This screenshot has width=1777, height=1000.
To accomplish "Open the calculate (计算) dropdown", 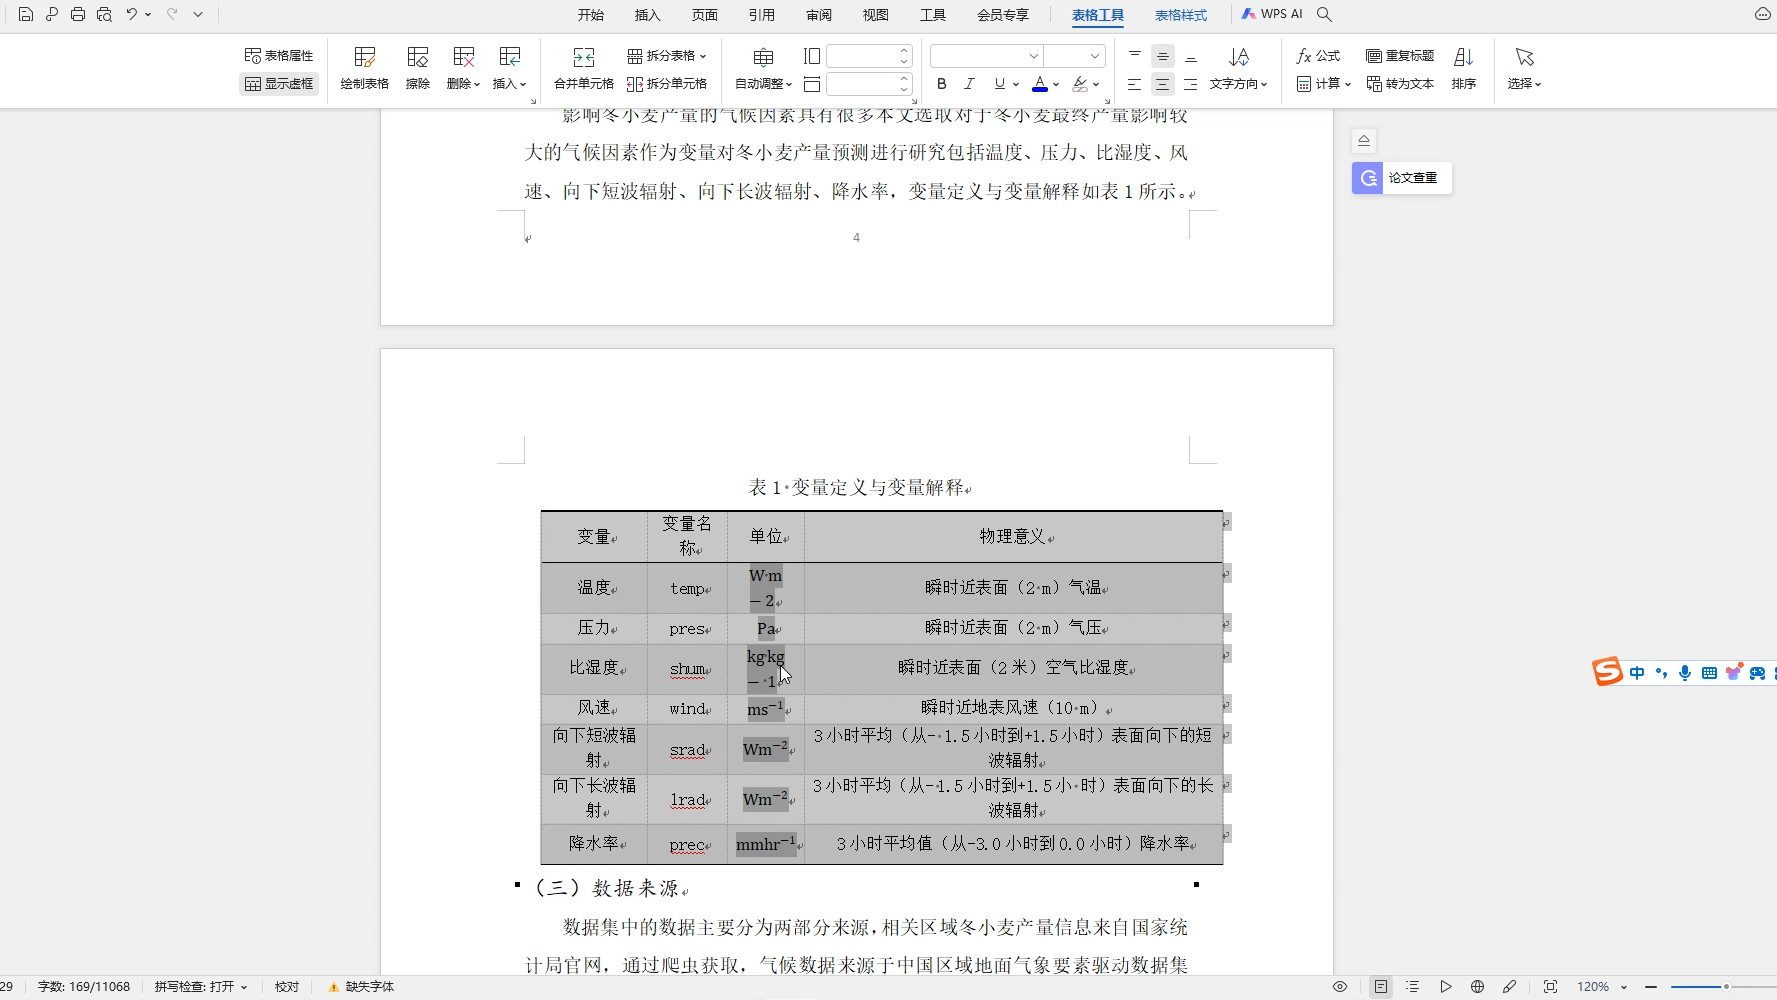I will 1324,84.
